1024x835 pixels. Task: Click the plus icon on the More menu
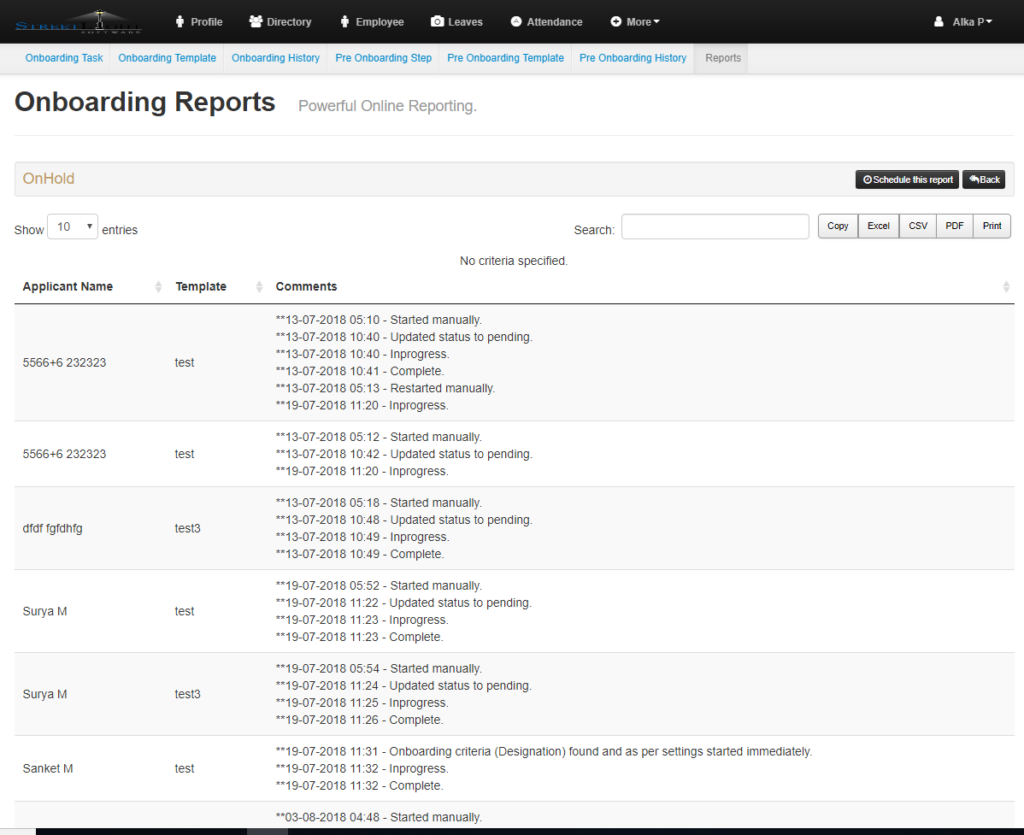[616, 21]
